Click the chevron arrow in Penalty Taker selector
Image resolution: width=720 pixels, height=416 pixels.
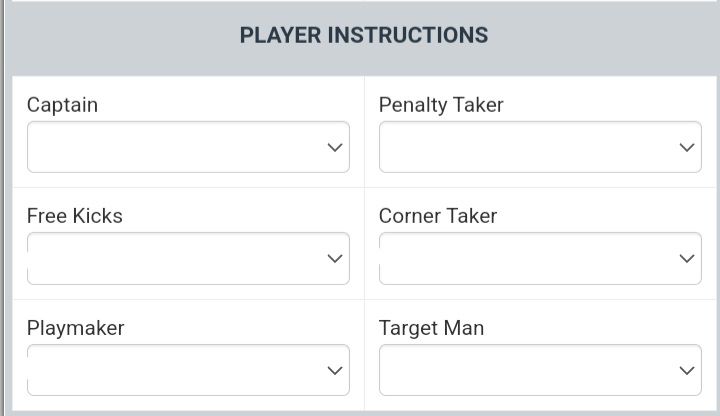(x=687, y=148)
